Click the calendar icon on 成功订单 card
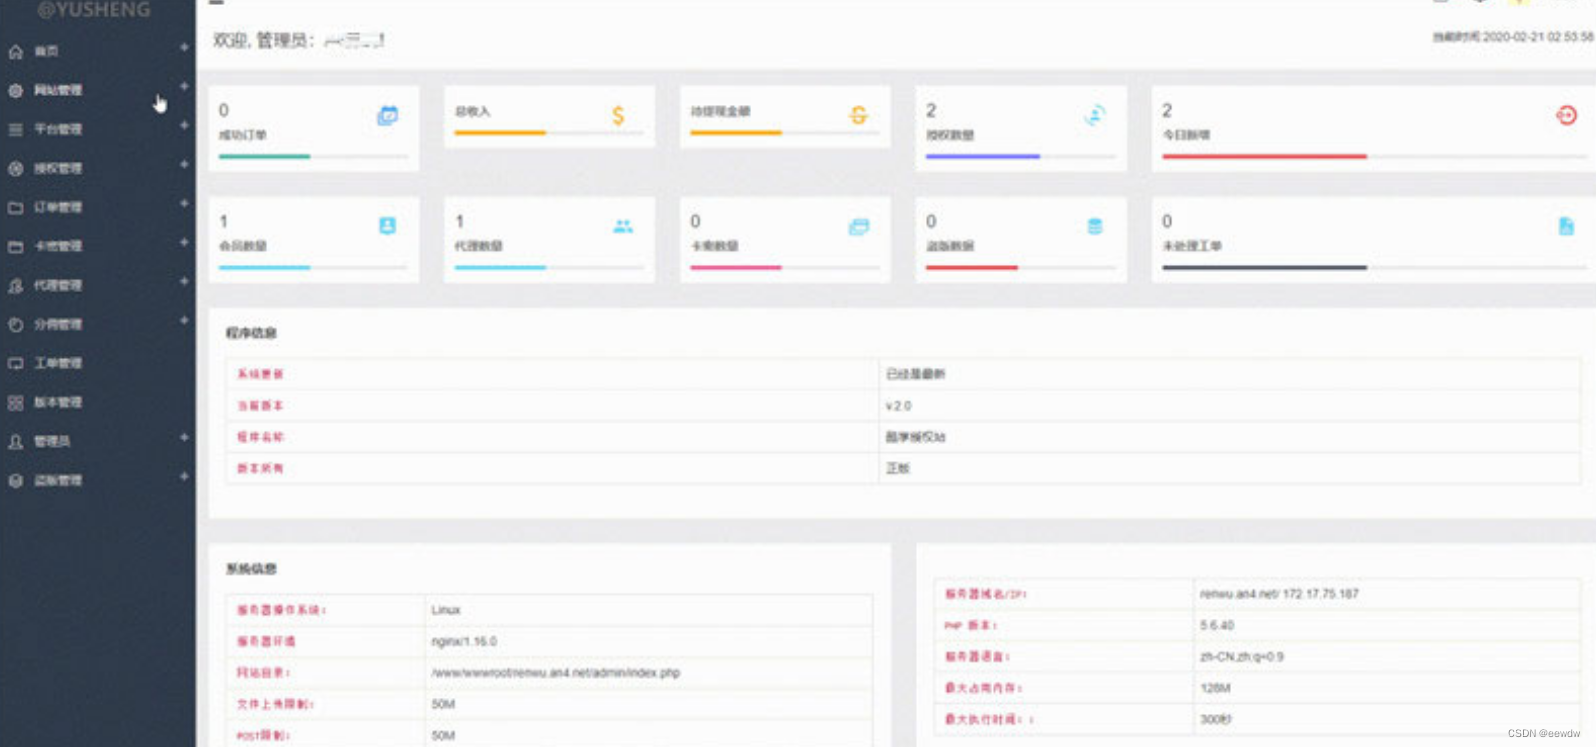Viewport: 1596px width, 747px height. click(x=387, y=116)
